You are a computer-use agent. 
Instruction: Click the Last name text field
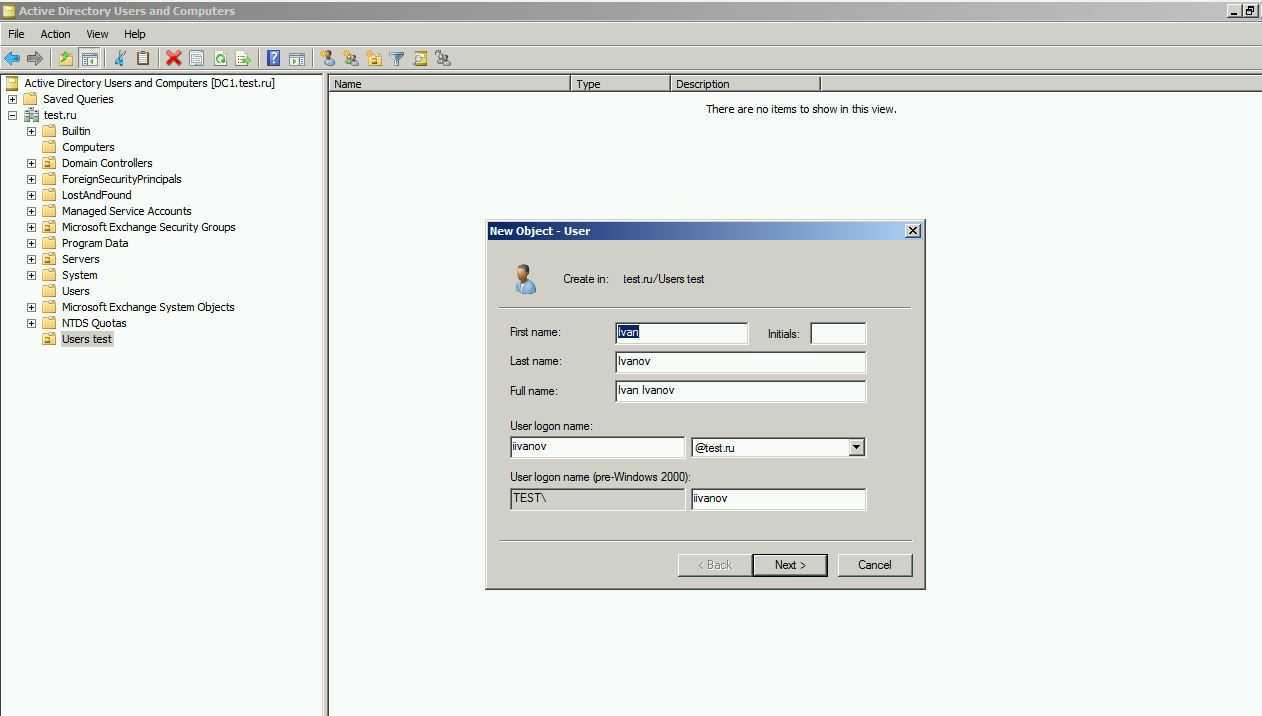(740, 362)
